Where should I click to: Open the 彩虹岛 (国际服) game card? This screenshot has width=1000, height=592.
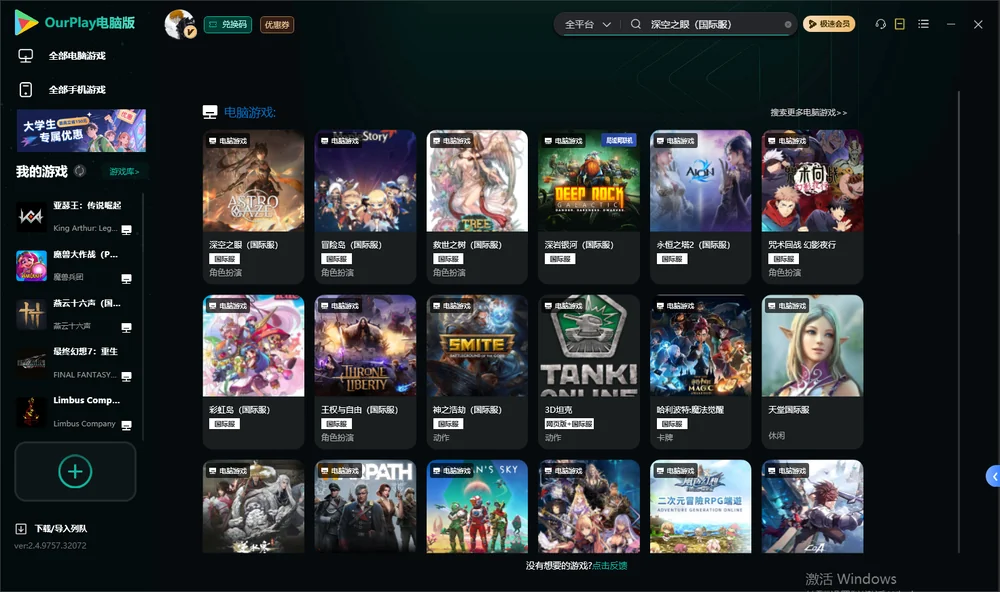[253, 372]
